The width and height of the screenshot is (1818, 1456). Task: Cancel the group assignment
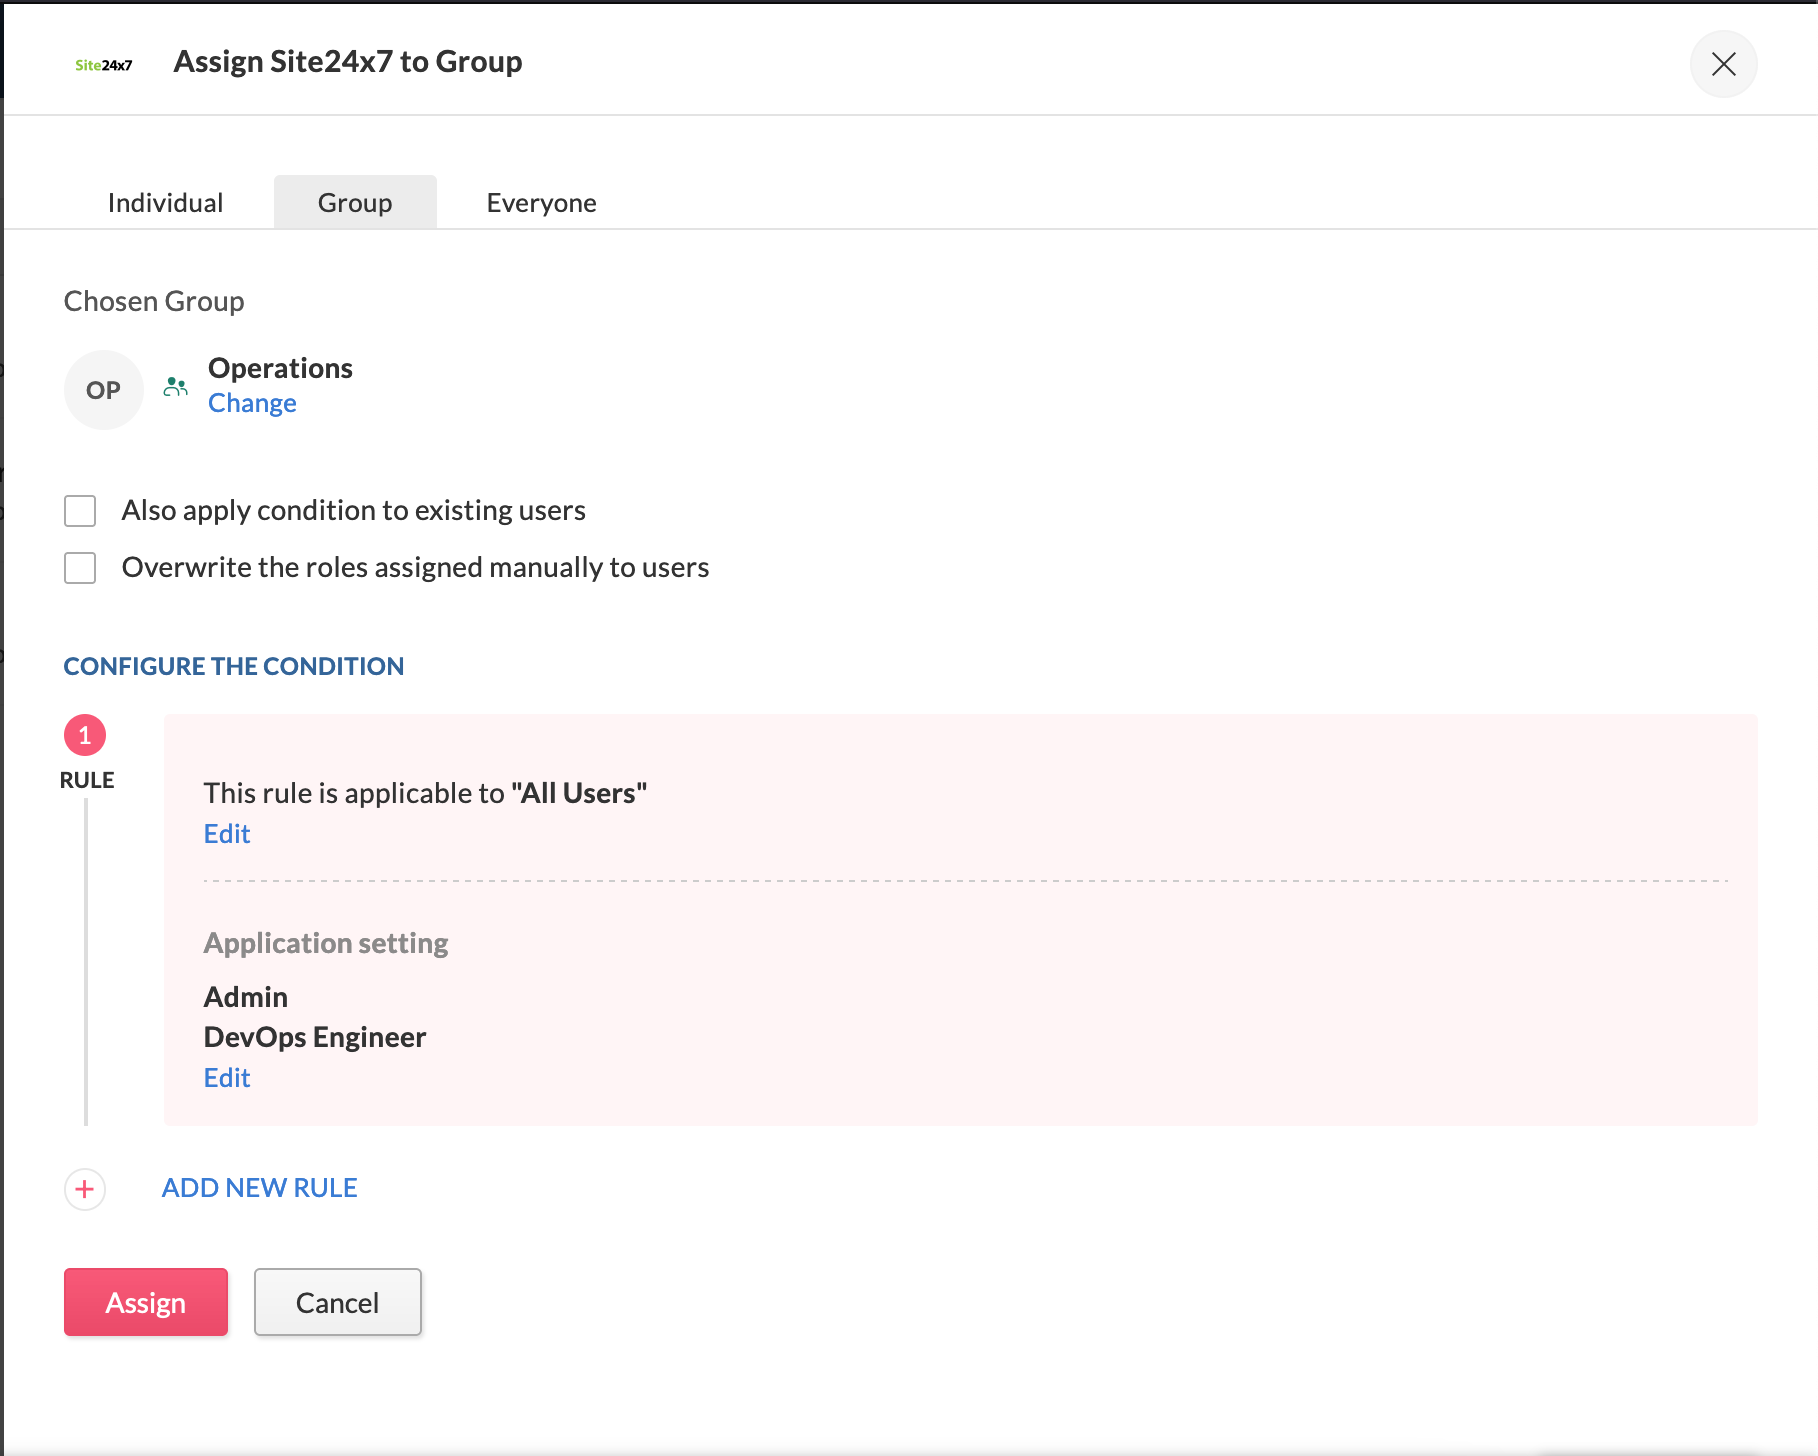[337, 1302]
